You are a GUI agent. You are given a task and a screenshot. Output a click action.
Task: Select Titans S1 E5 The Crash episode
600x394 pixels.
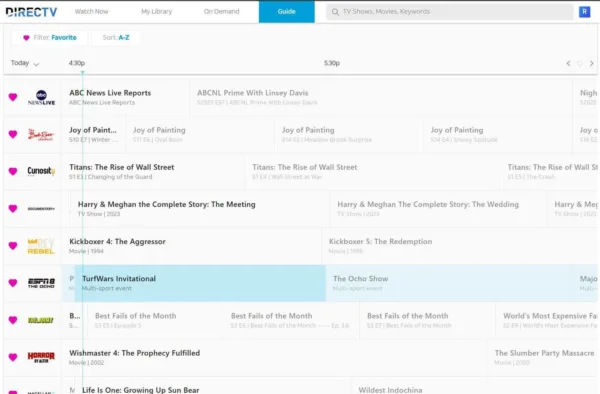coord(549,171)
